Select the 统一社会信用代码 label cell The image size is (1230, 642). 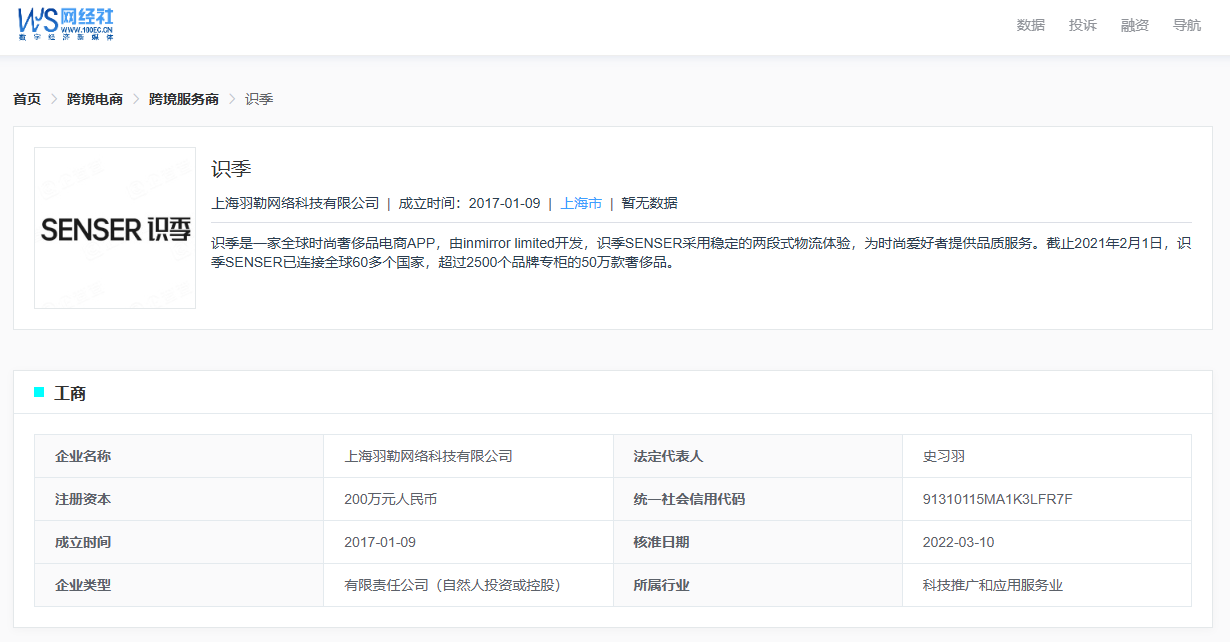click(x=758, y=499)
